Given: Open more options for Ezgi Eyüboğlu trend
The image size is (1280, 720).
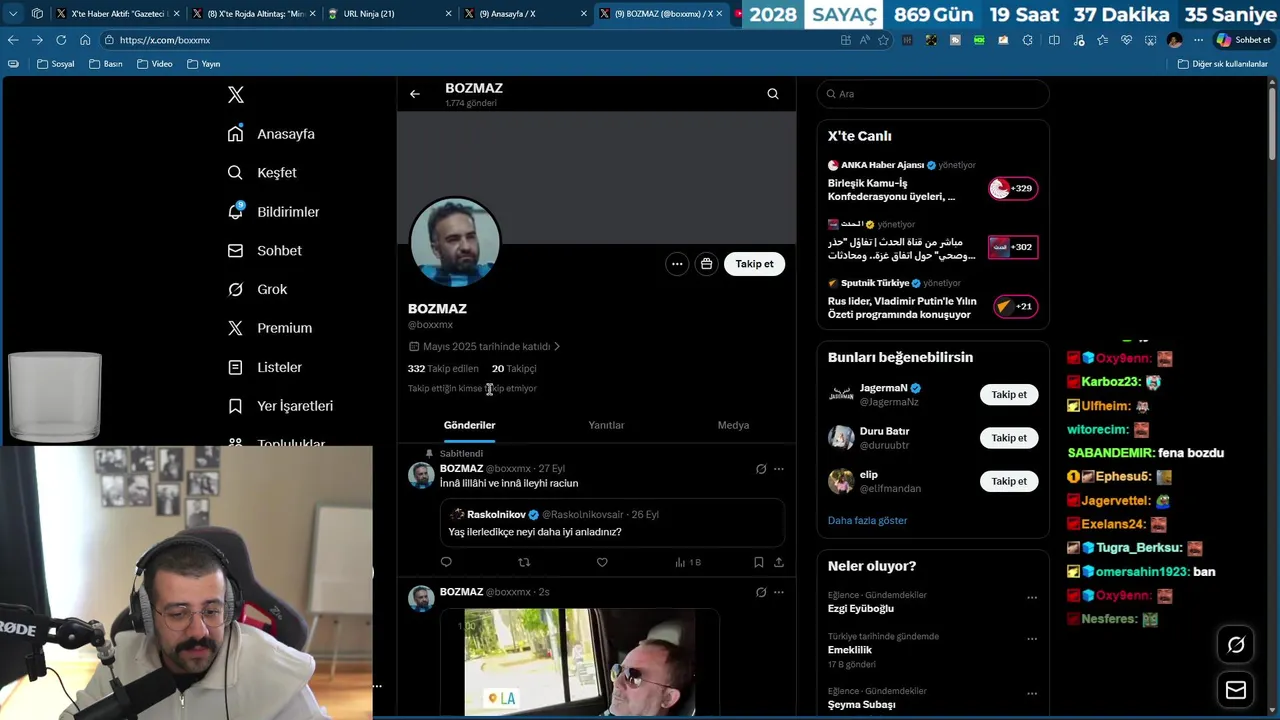Looking at the screenshot, I should click(1032, 598).
